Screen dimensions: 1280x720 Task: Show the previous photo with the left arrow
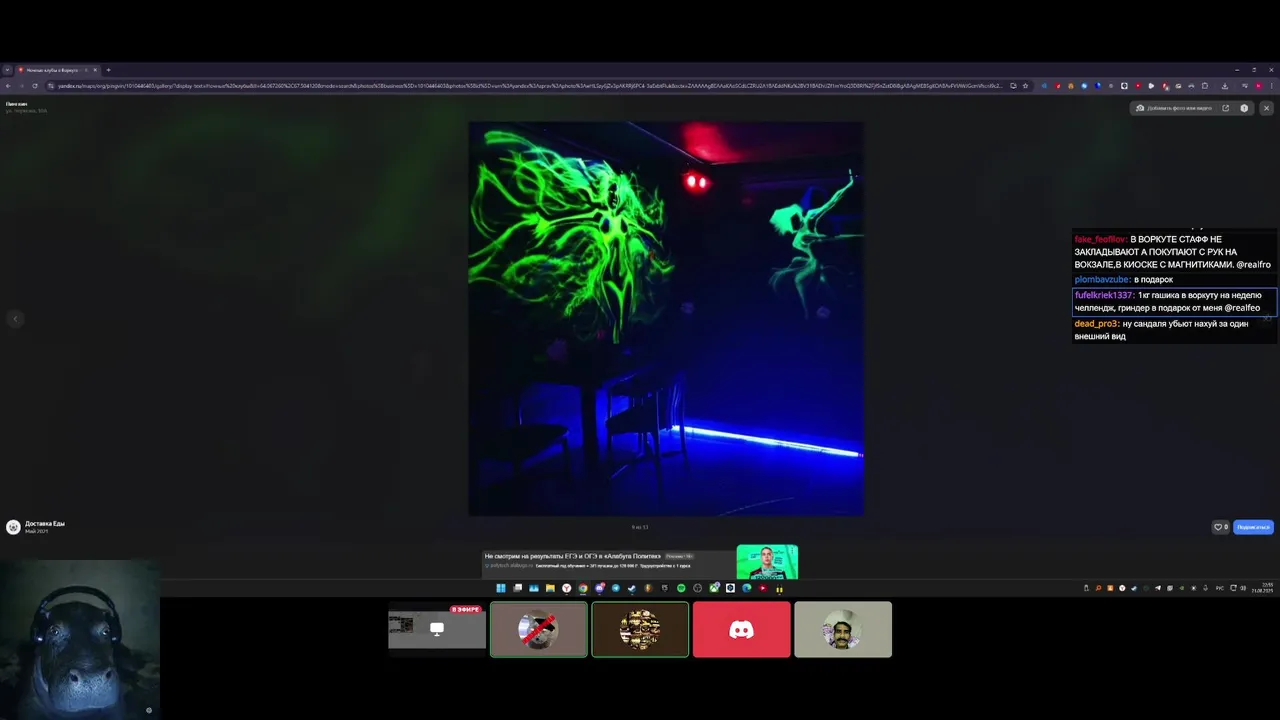pos(14,319)
